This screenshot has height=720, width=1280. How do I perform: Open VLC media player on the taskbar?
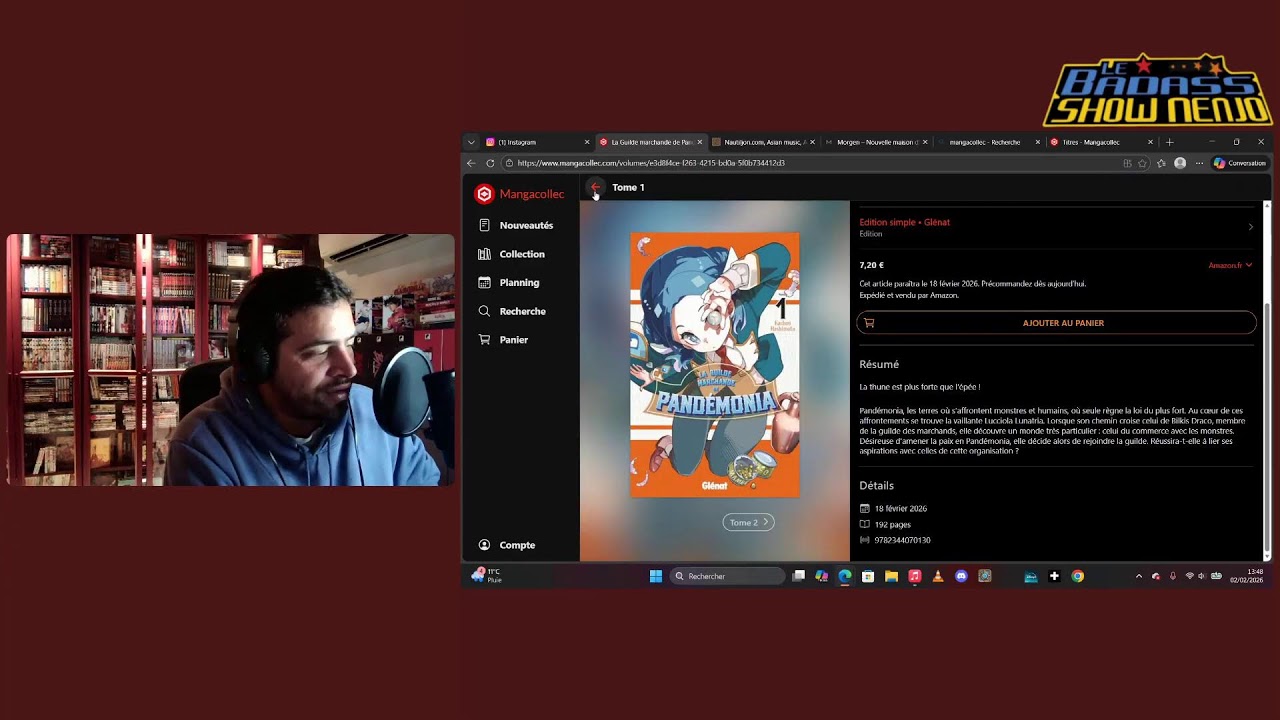[x=938, y=576]
